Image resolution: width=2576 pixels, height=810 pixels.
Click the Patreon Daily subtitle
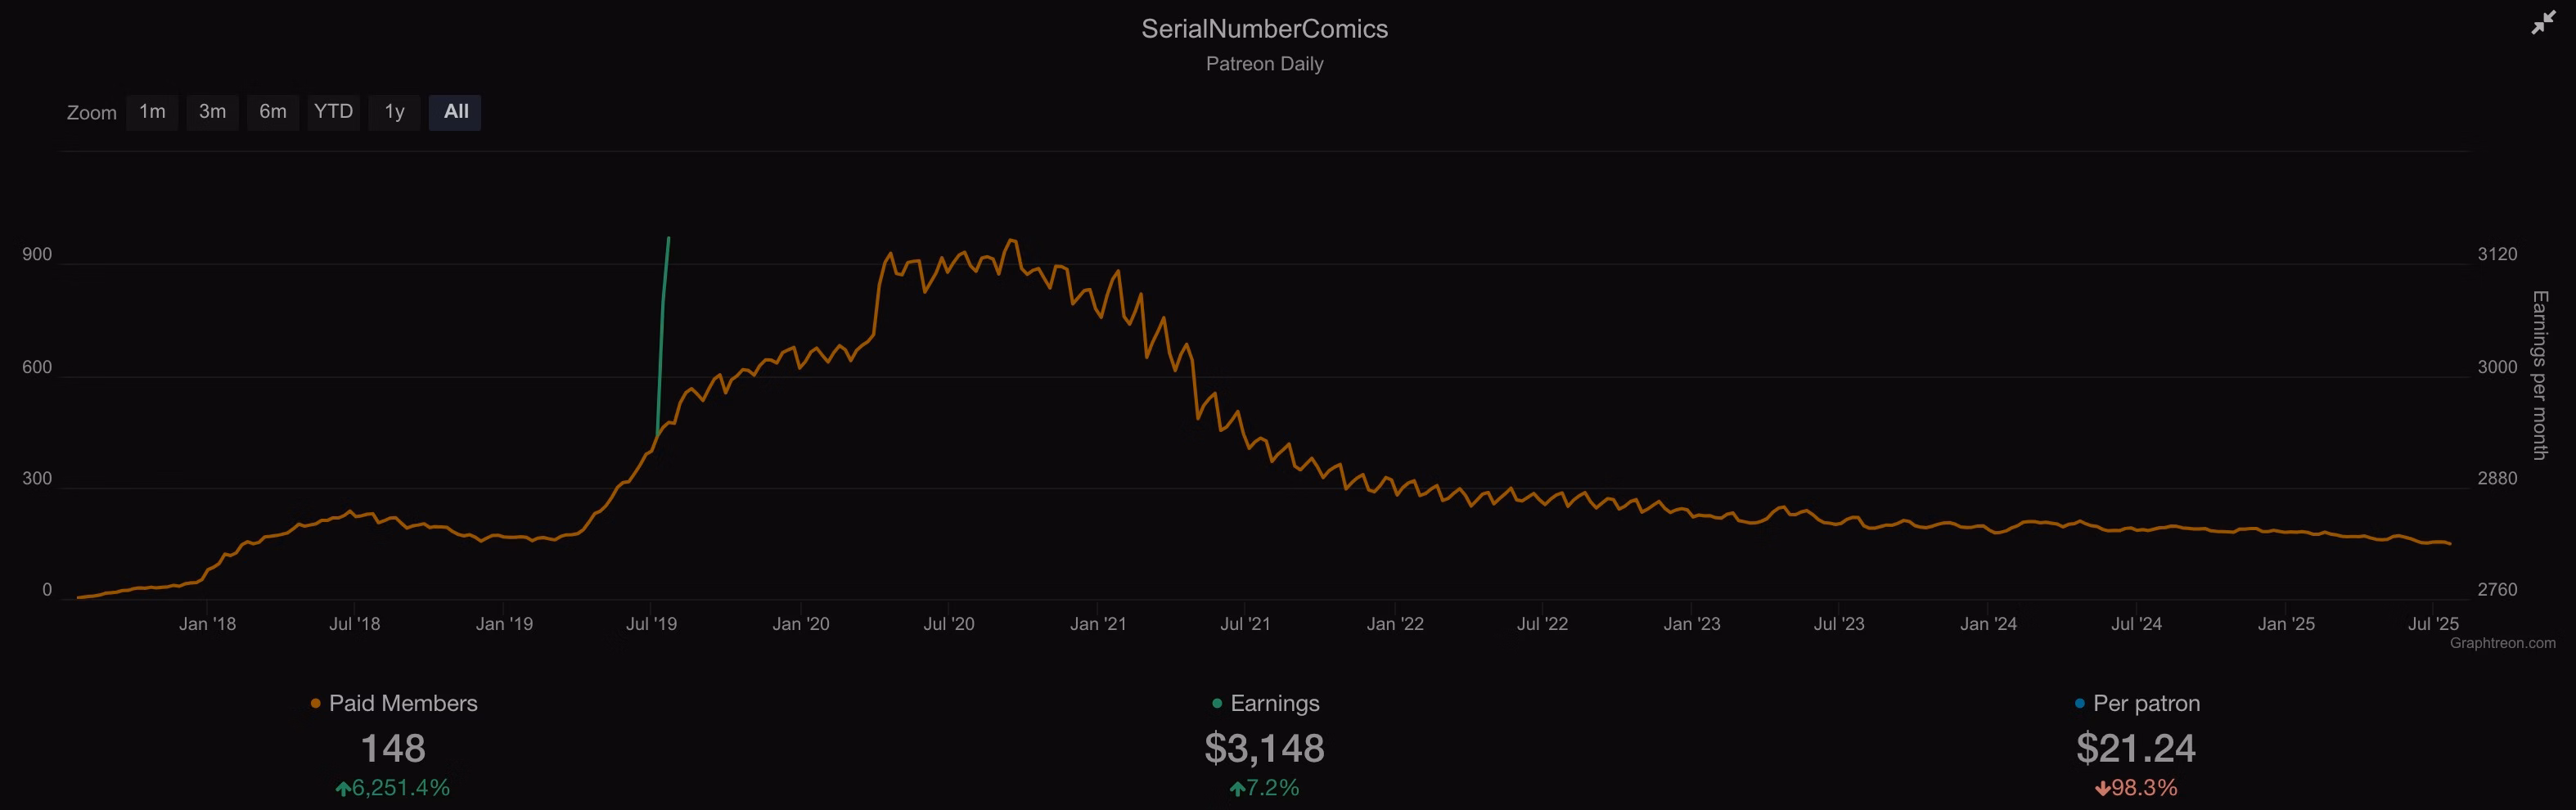coord(1264,64)
